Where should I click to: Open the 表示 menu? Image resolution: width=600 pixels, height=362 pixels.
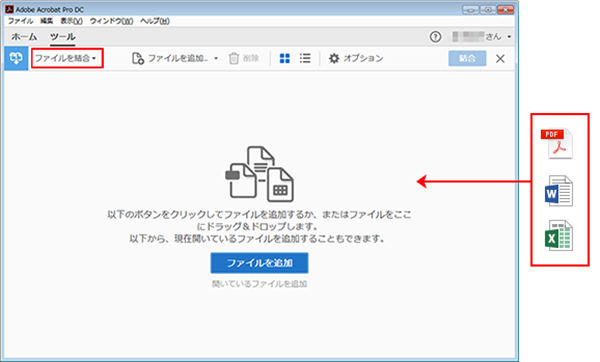pyautogui.click(x=71, y=21)
